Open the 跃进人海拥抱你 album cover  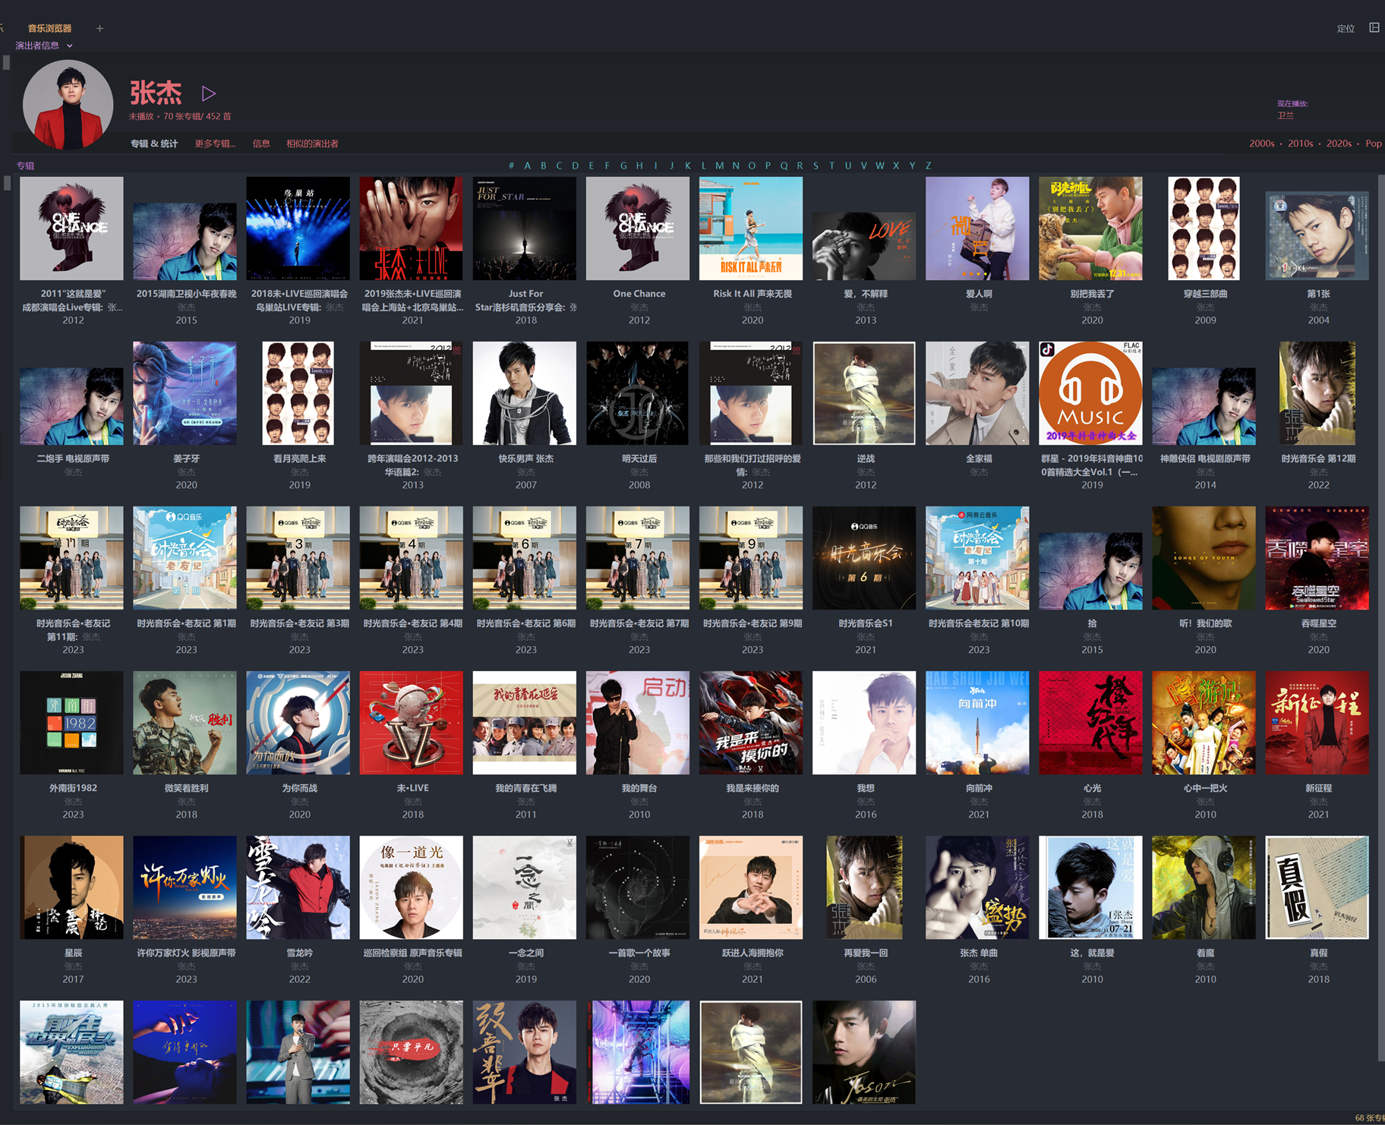coord(751,888)
